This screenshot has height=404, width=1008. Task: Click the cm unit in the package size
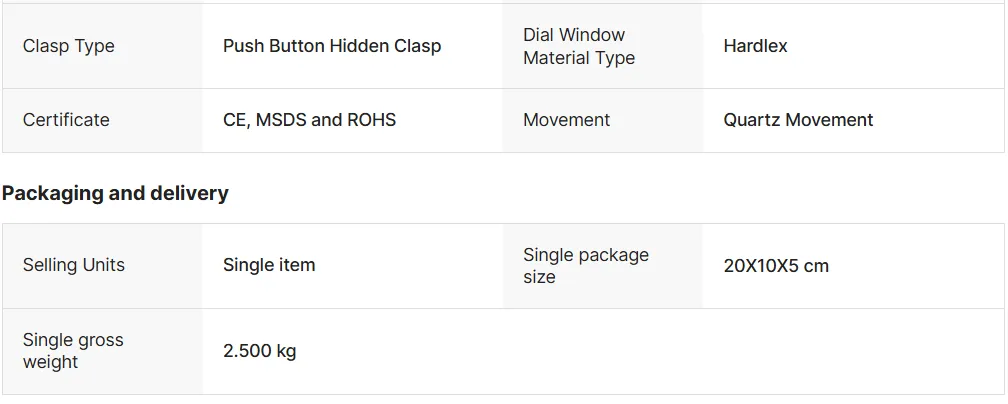click(816, 266)
